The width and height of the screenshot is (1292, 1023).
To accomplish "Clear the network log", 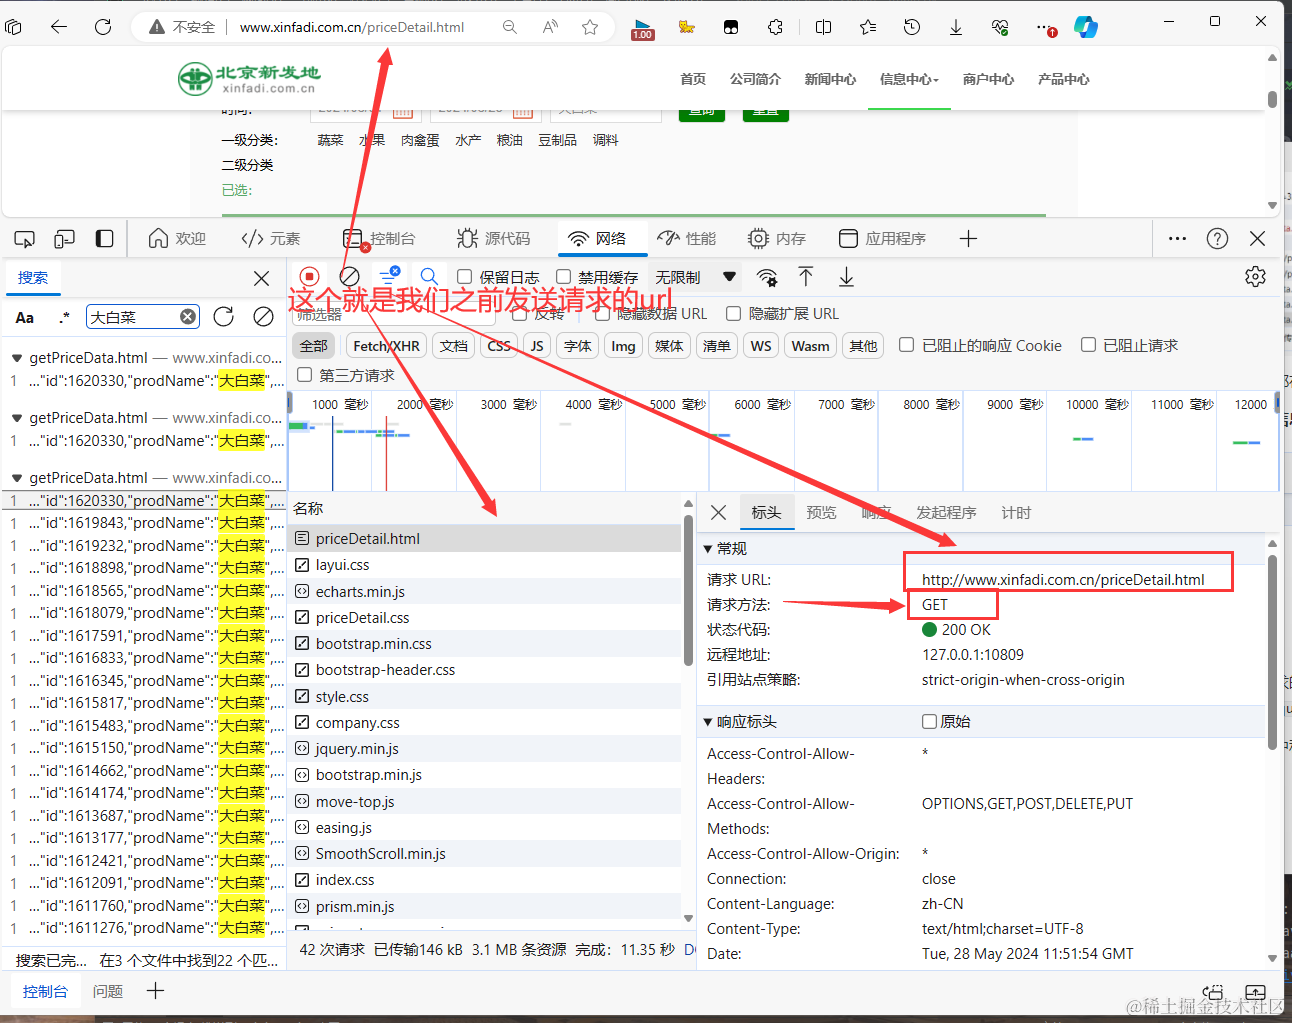I will coord(349,276).
